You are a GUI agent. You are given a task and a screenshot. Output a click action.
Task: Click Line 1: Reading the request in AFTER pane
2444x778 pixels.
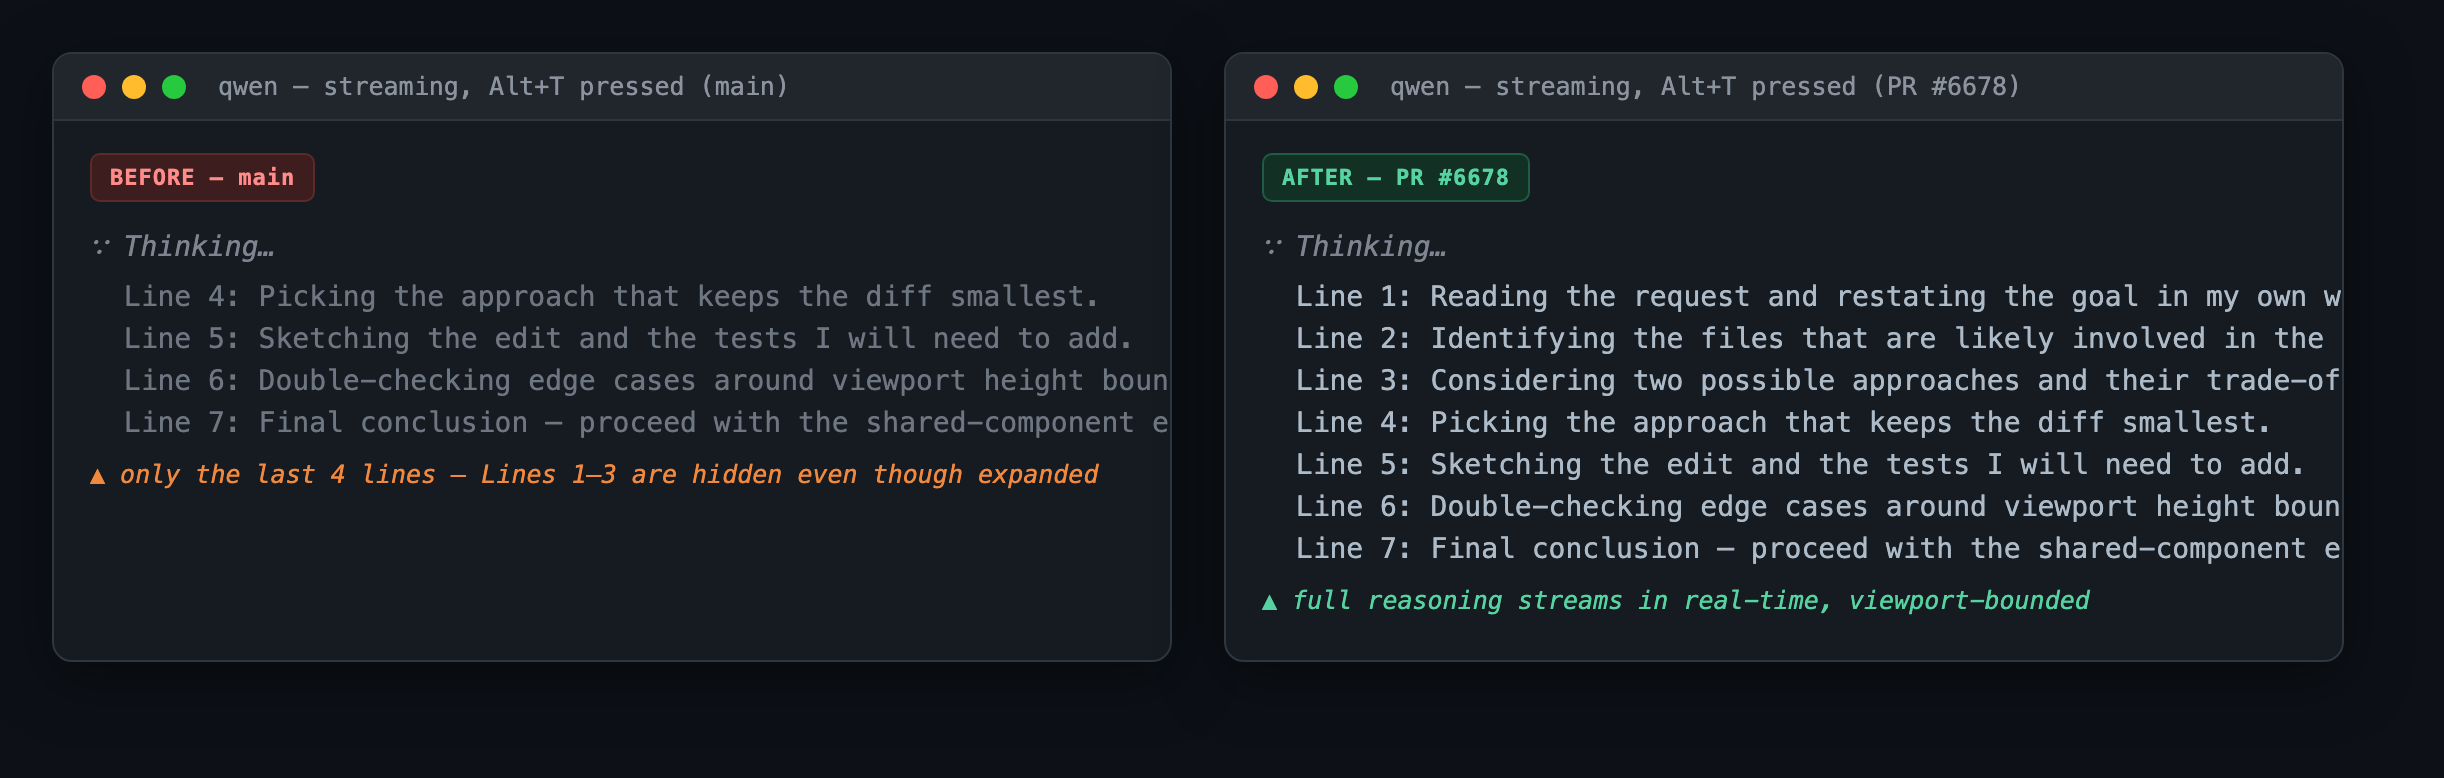[x=1817, y=297]
